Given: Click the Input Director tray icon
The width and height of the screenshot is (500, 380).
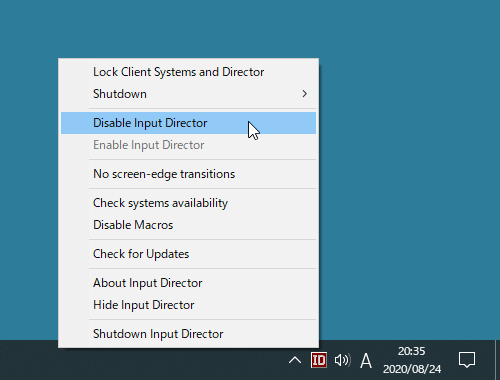Looking at the screenshot, I should [319, 360].
